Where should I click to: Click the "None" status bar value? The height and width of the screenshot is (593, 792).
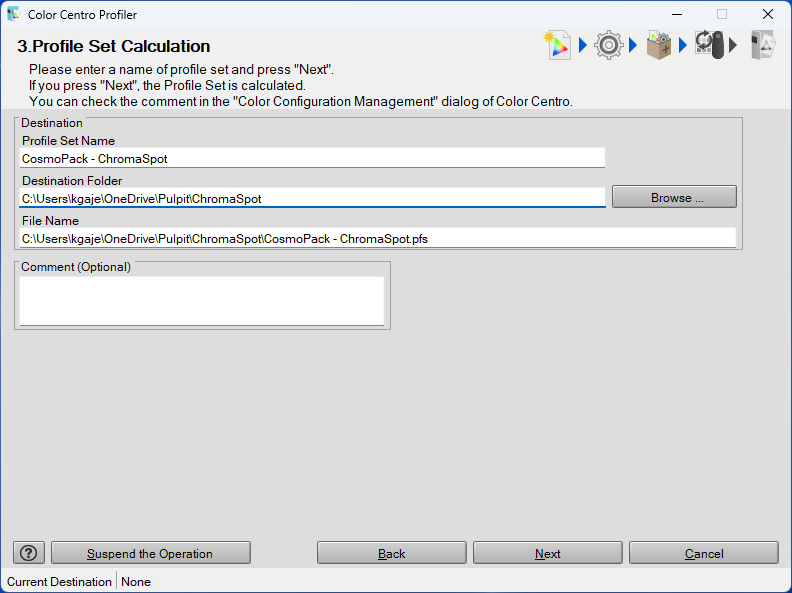click(x=136, y=582)
